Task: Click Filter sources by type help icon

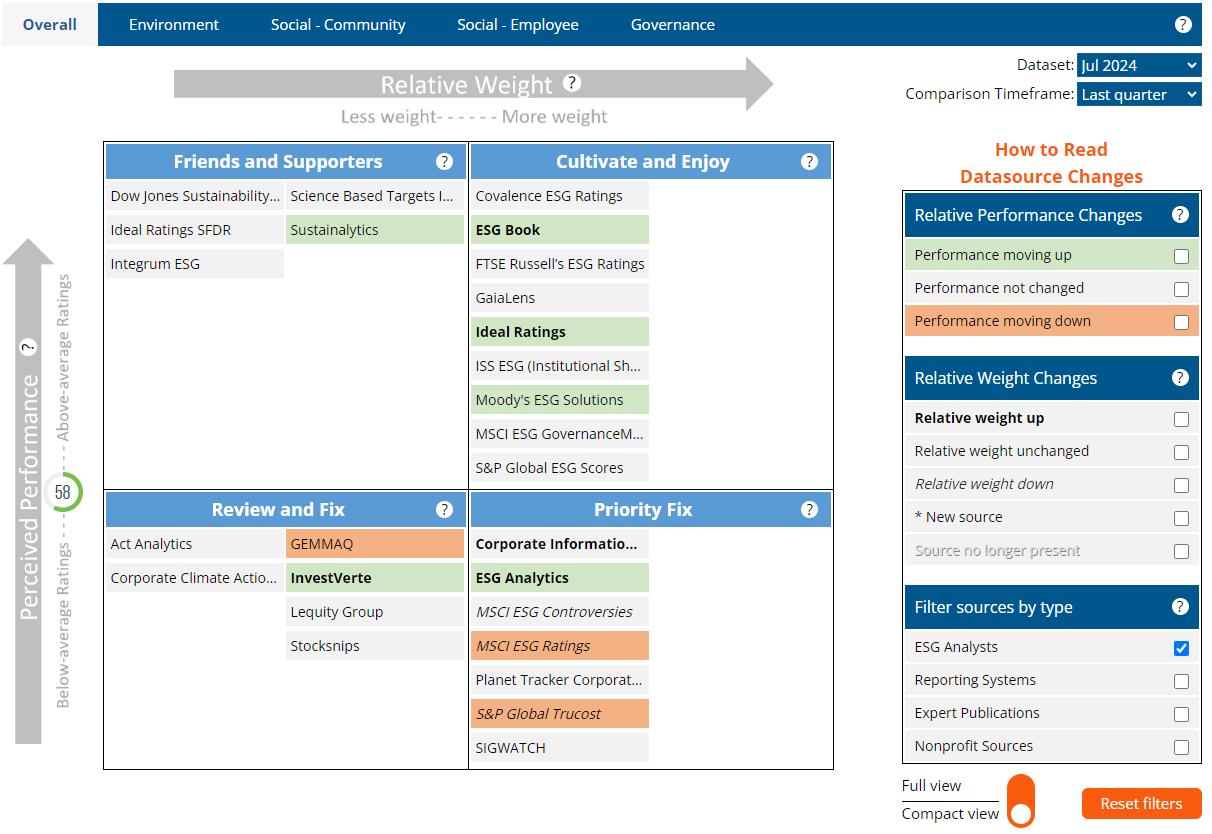Action: [1180, 607]
